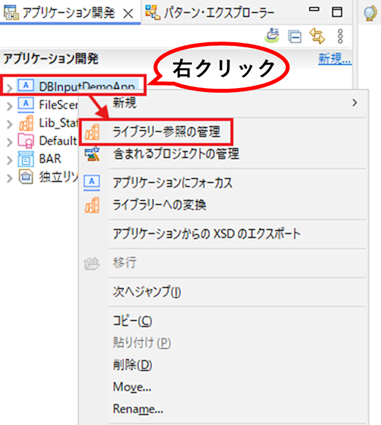The image size is (381, 425).
Task: Switch to the アプリケーション開発 tab
Action: (x=68, y=13)
